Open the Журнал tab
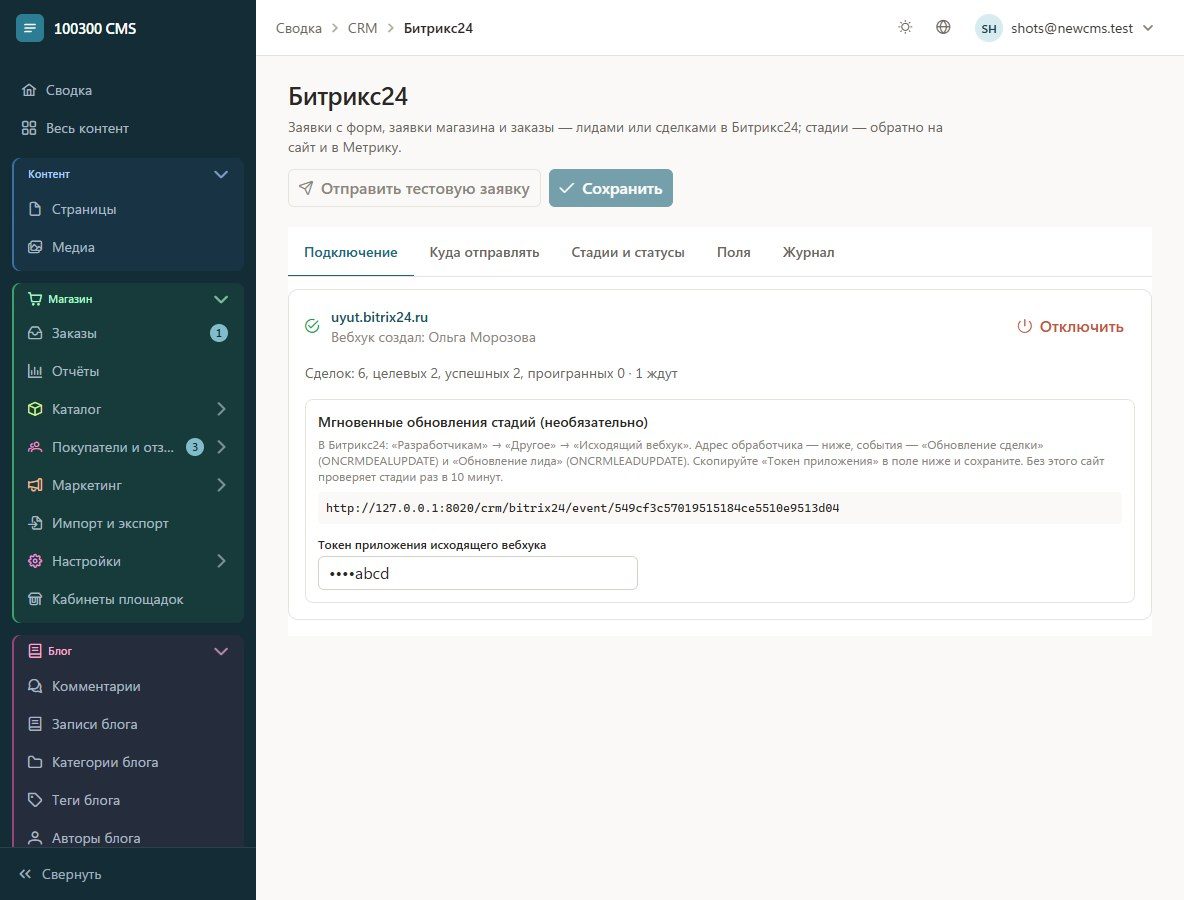Image resolution: width=1184 pixels, height=900 pixels. (x=808, y=252)
